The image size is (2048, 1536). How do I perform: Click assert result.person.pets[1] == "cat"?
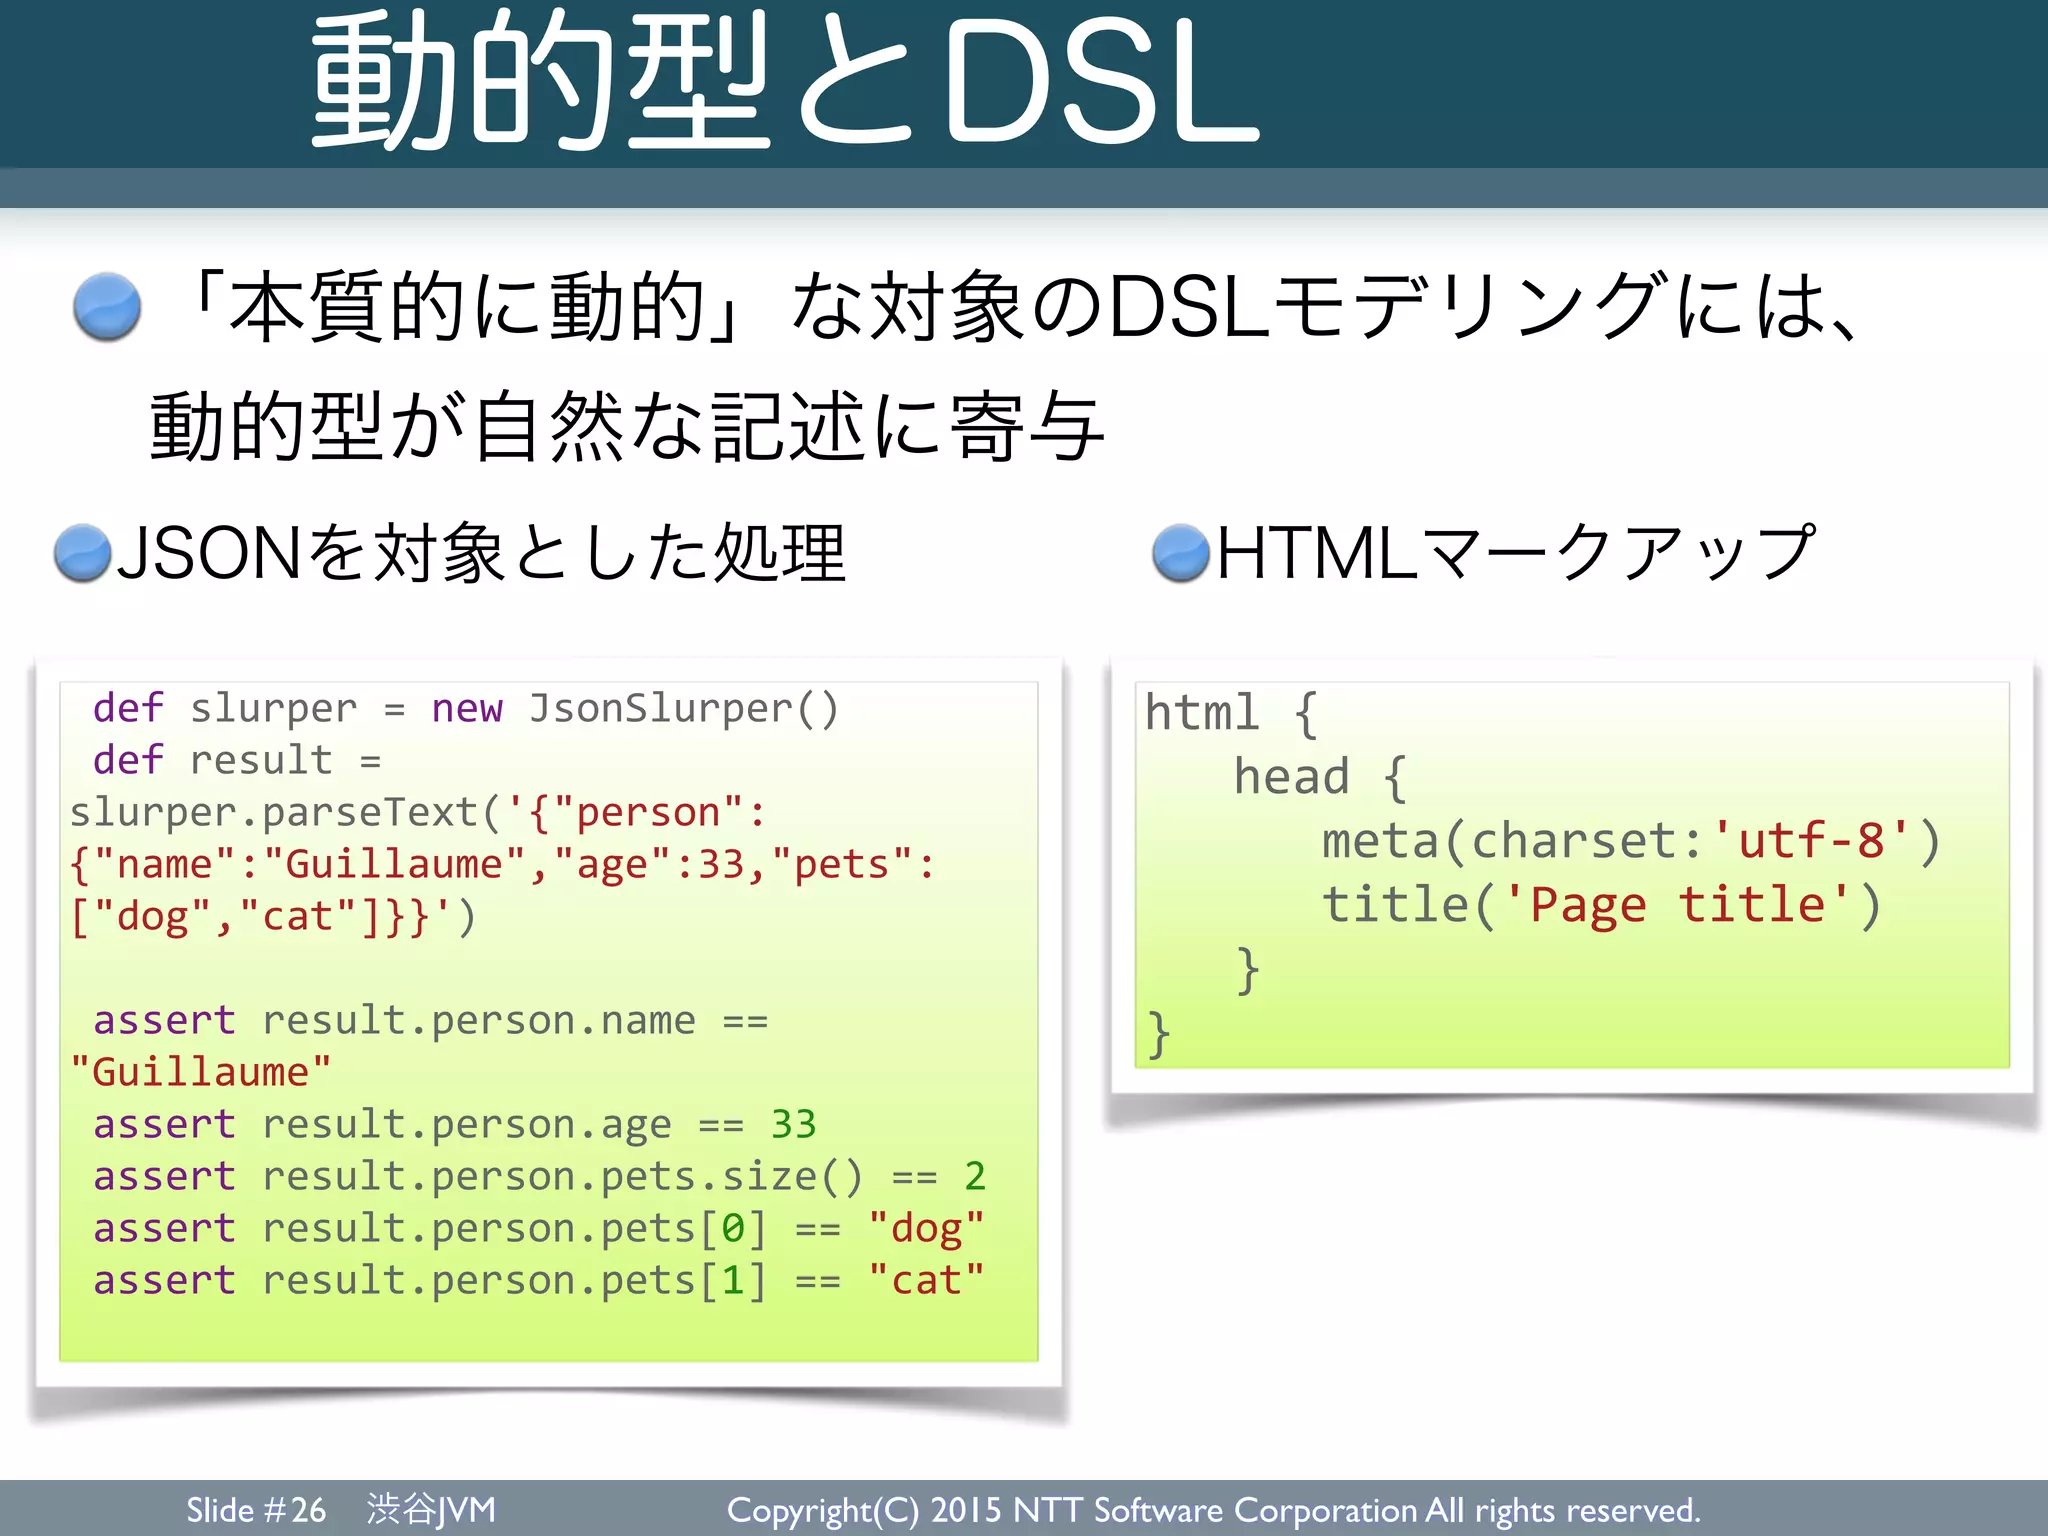[x=540, y=1280]
